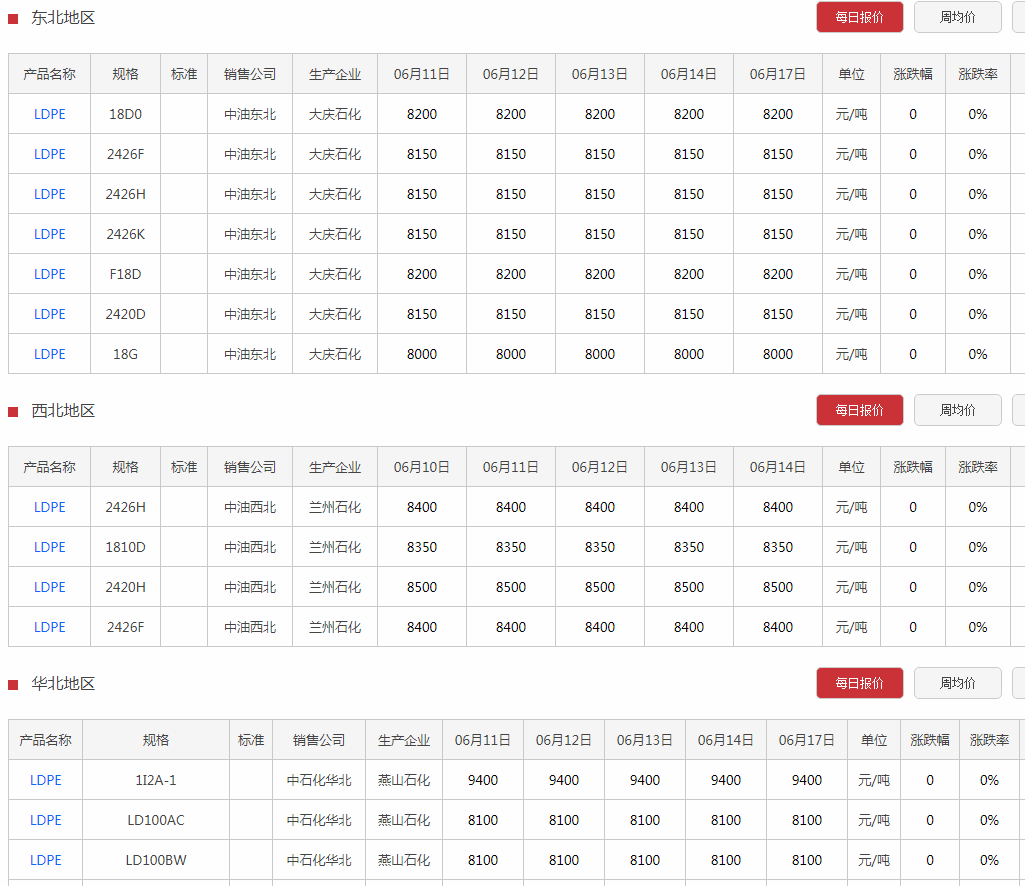The height and width of the screenshot is (886, 1025).
Task: Switch to 周均价 tab in 东北地区 section
Action: pyautogui.click(x=957, y=17)
